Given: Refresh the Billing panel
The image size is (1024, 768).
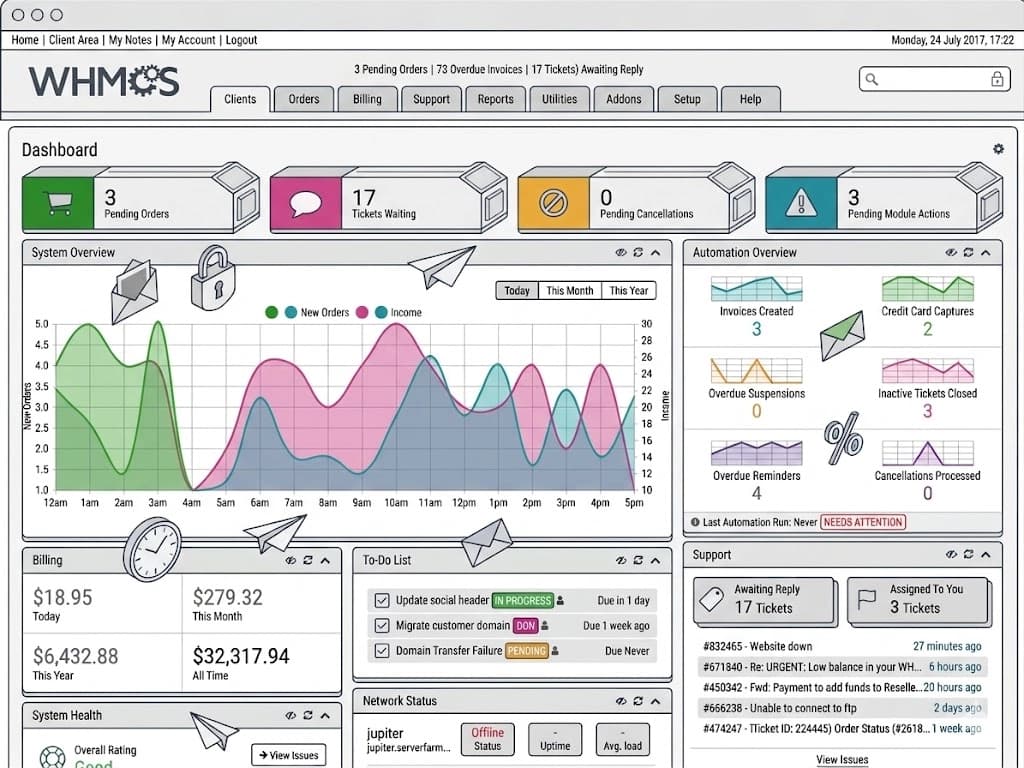Looking at the screenshot, I should (x=308, y=560).
